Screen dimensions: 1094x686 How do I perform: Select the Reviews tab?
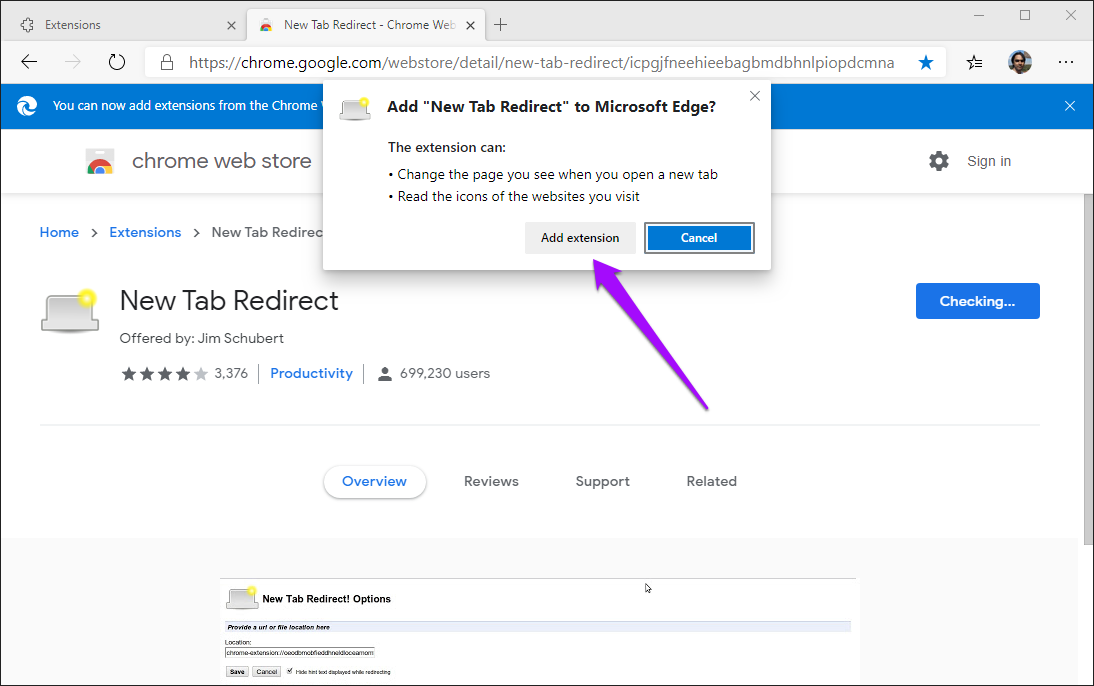coord(491,481)
